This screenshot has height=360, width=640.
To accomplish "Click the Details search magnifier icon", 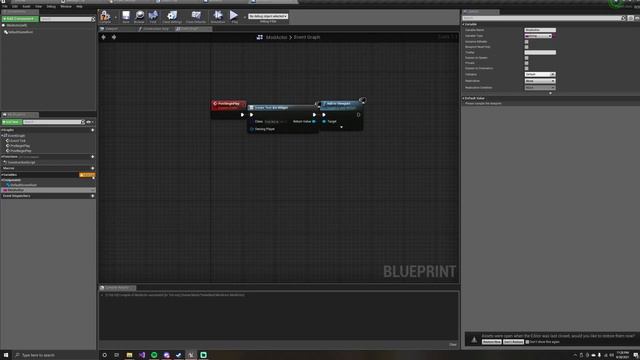I will pos(623,18).
